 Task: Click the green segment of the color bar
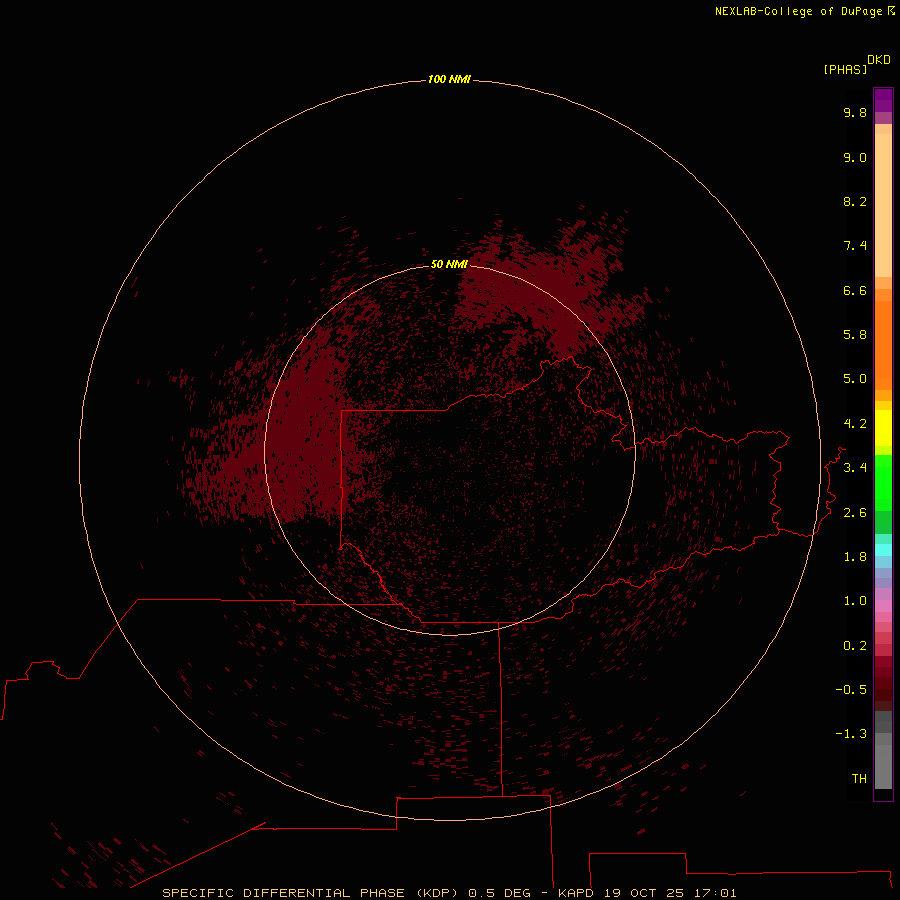tap(883, 482)
